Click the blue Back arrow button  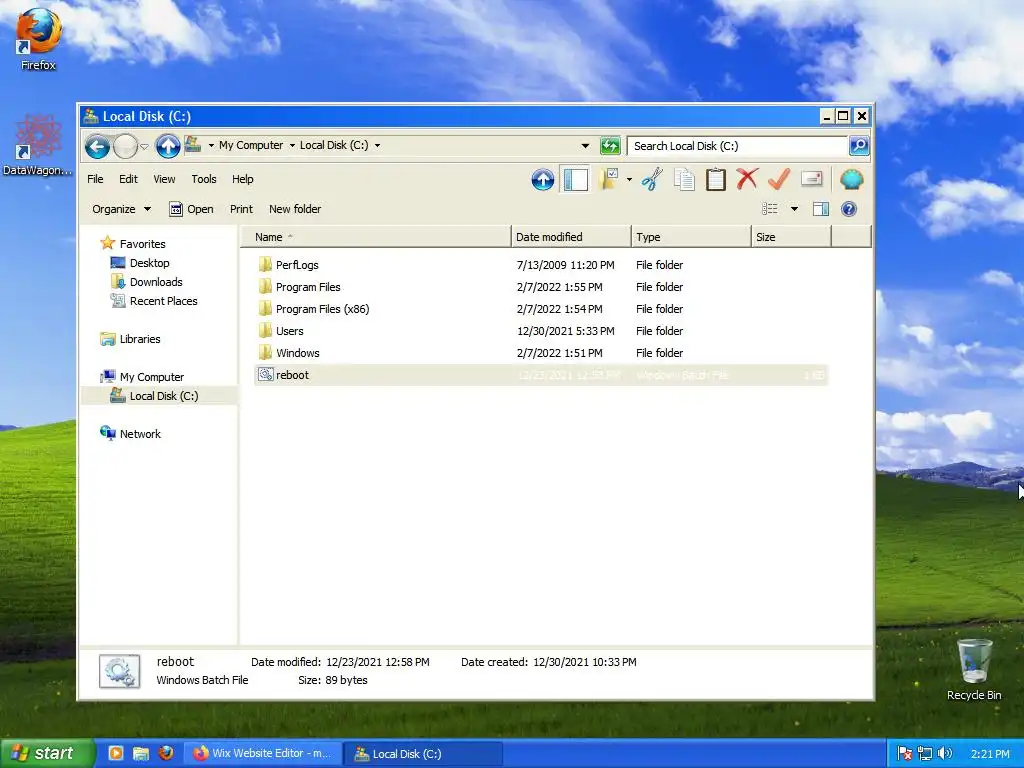tap(97, 146)
